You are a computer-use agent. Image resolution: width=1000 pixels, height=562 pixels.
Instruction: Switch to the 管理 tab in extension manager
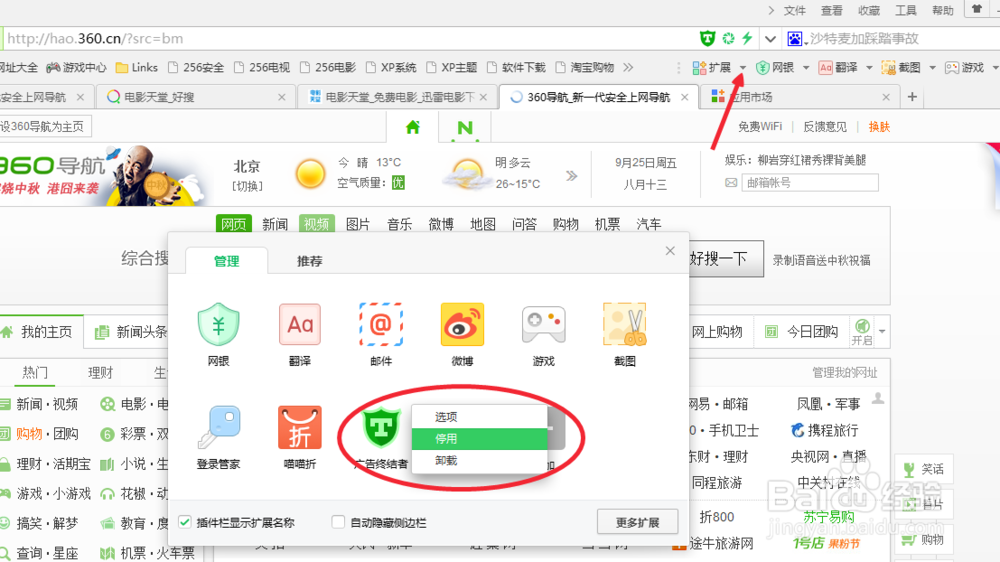coord(226,261)
